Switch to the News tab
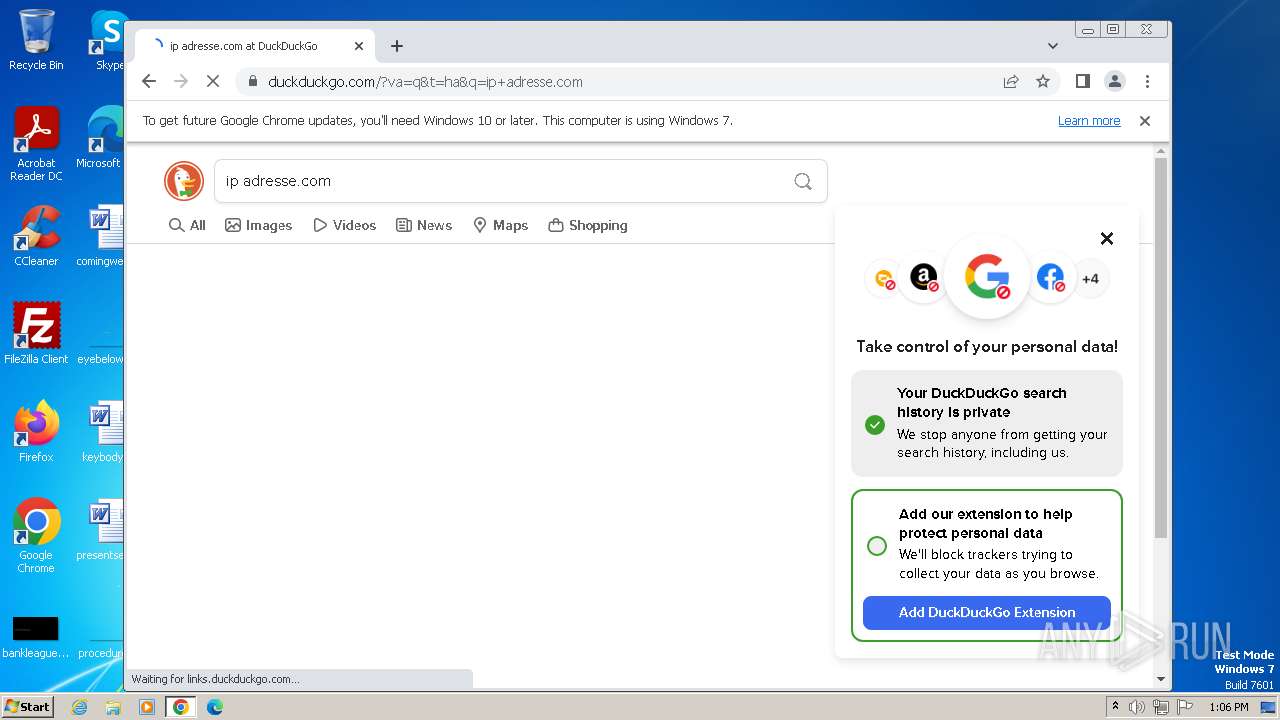Viewport: 1280px width, 720px height. point(424,225)
